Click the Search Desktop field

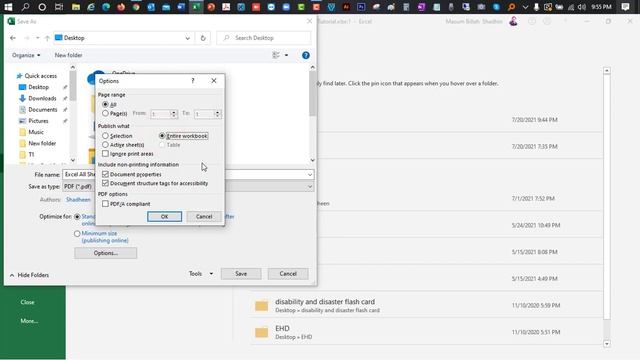click(x=264, y=38)
